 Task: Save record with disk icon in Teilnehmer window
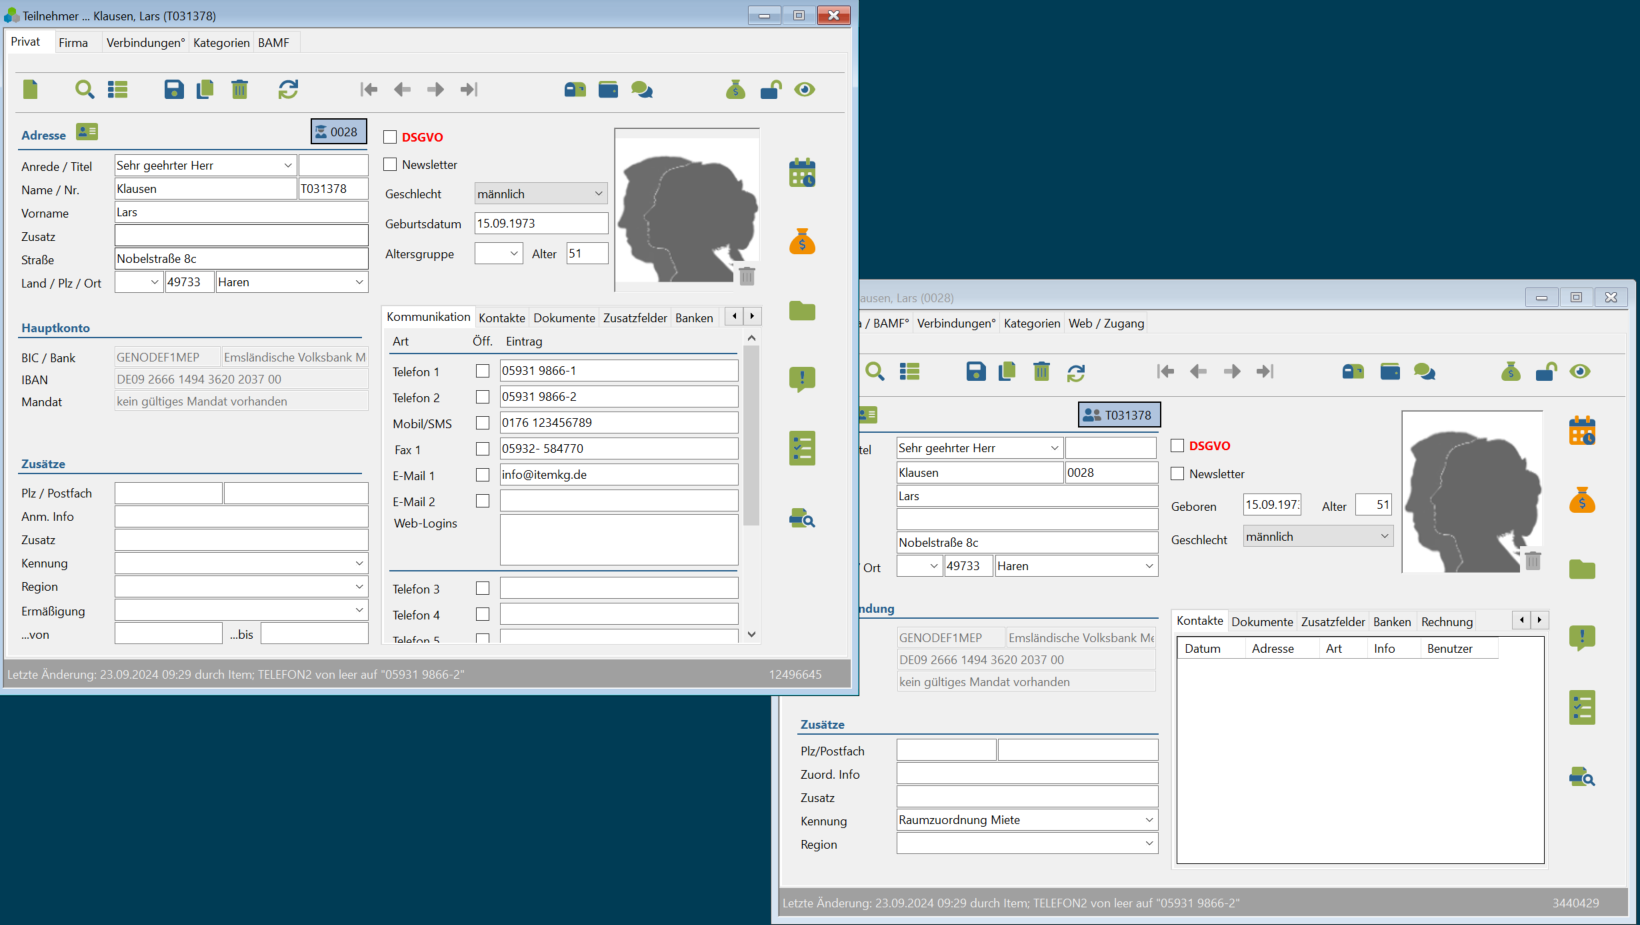coord(174,90)
